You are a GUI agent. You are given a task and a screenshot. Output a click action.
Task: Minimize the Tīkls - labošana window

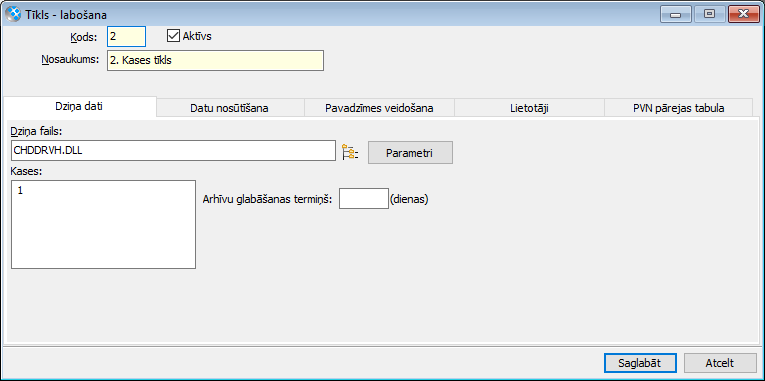tap(676, 14)
